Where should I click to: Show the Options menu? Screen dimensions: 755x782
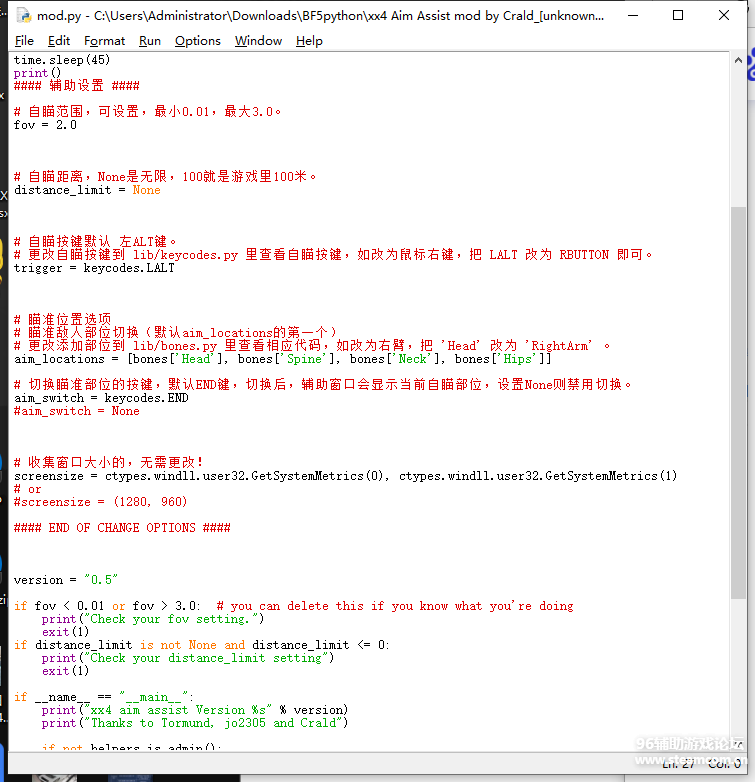click(197, 41)
